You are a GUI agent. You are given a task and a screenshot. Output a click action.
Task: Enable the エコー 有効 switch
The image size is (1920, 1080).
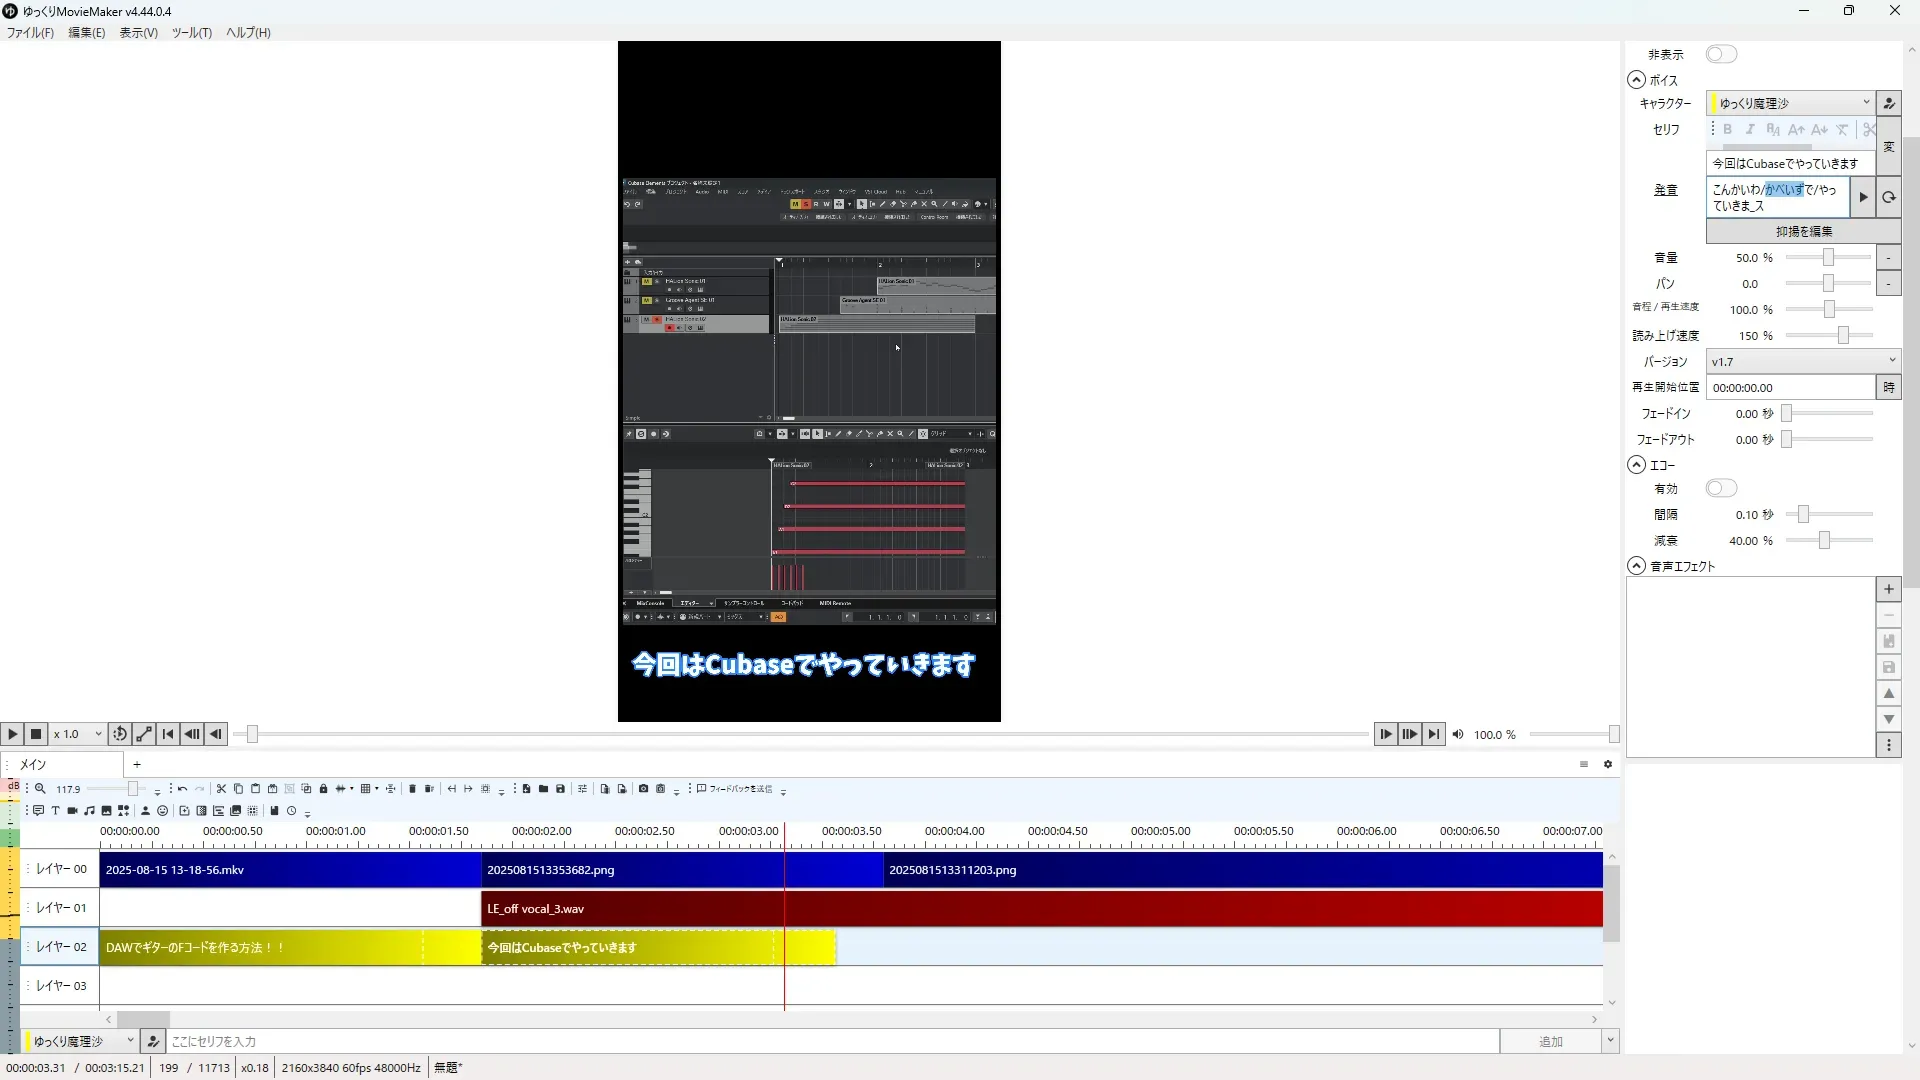1721,488
